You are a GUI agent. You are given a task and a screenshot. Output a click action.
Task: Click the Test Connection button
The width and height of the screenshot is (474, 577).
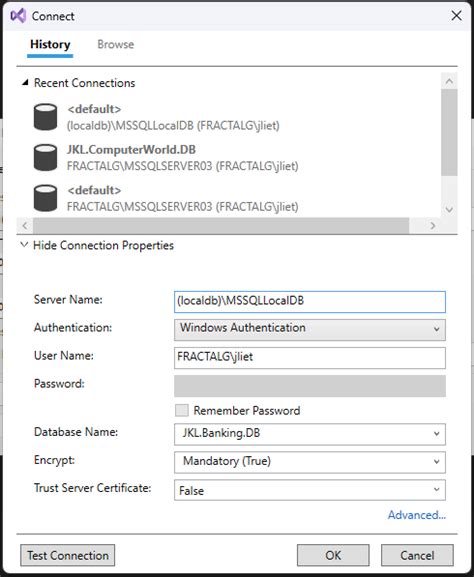tap(68, 555)
